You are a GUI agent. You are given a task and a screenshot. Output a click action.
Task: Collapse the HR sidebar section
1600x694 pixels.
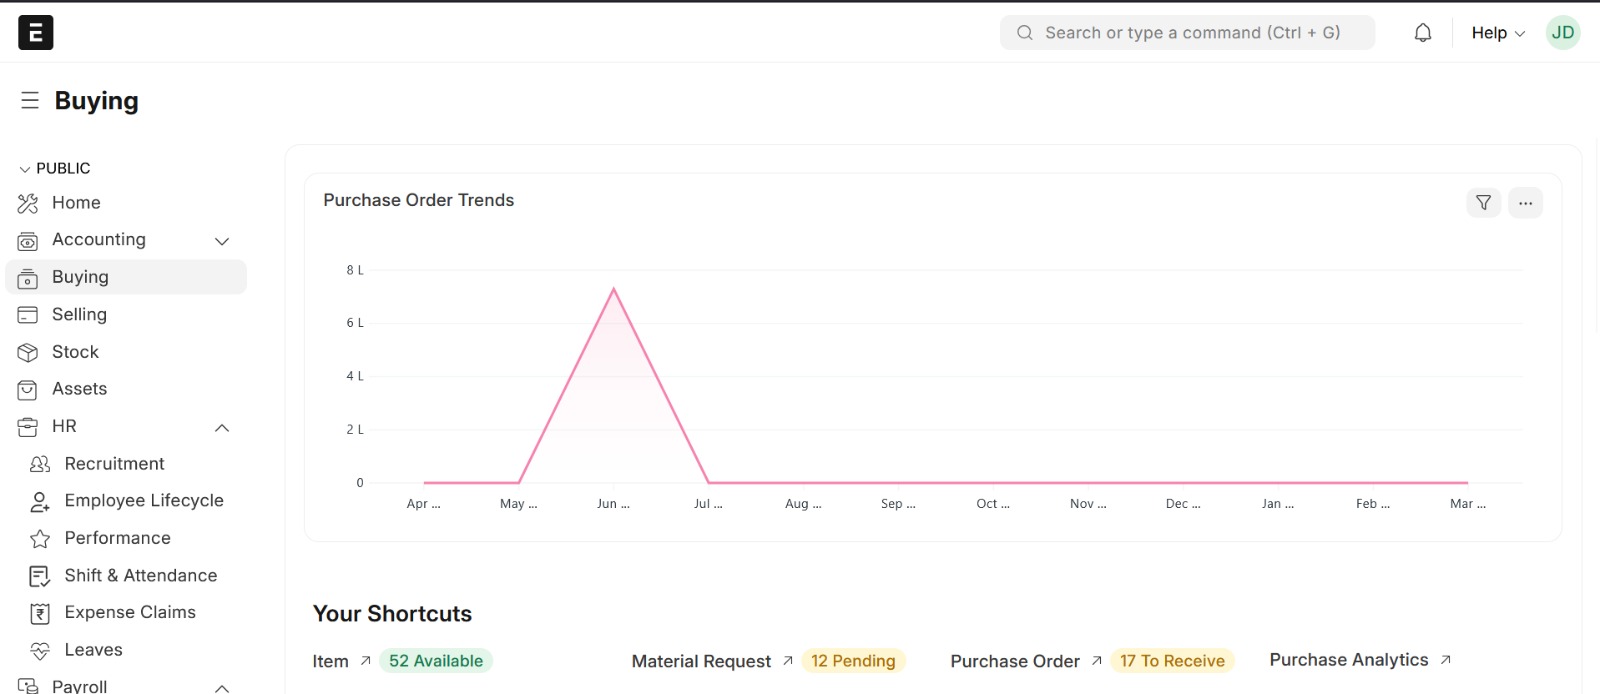(222, 428)
